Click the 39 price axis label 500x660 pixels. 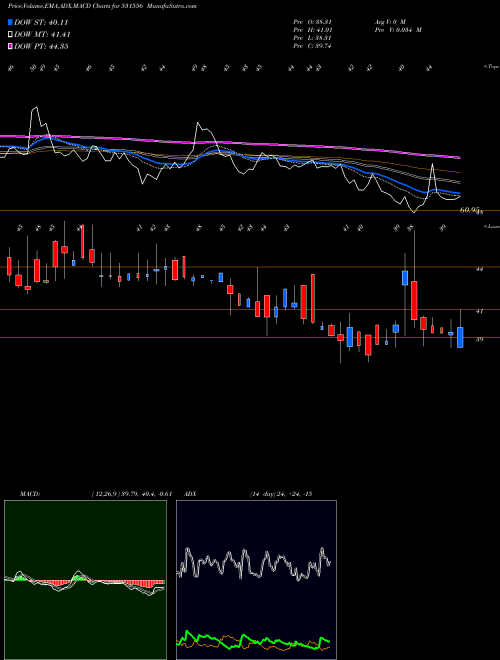coord(479,339)
